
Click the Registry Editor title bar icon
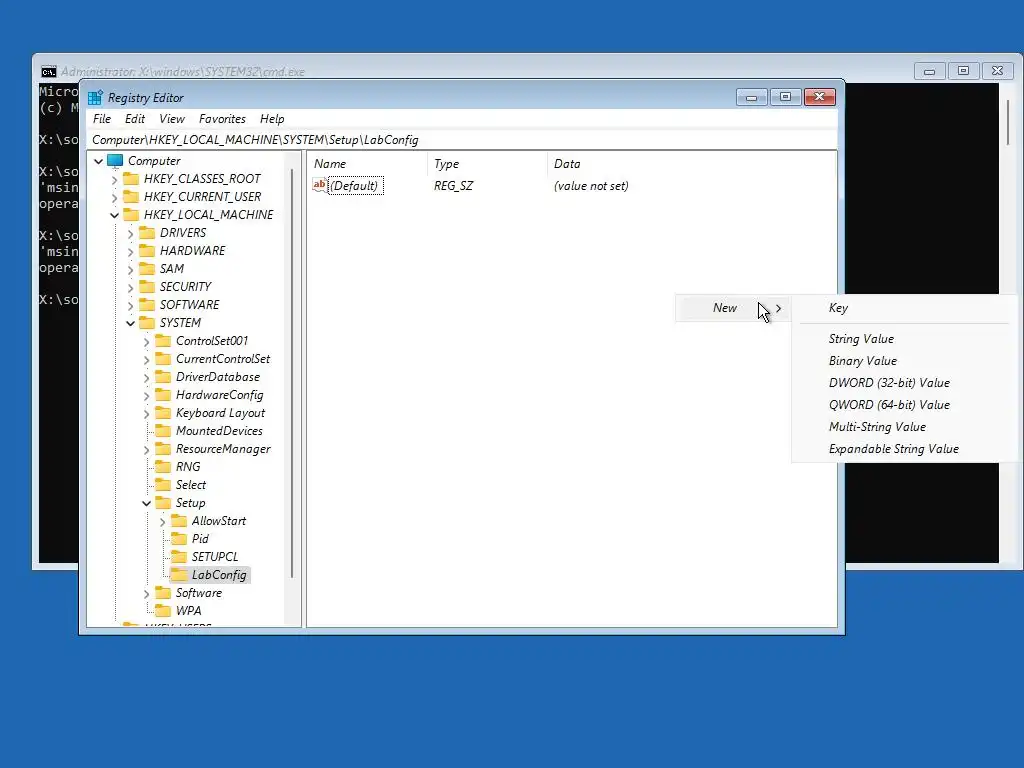tap(95, 97)
